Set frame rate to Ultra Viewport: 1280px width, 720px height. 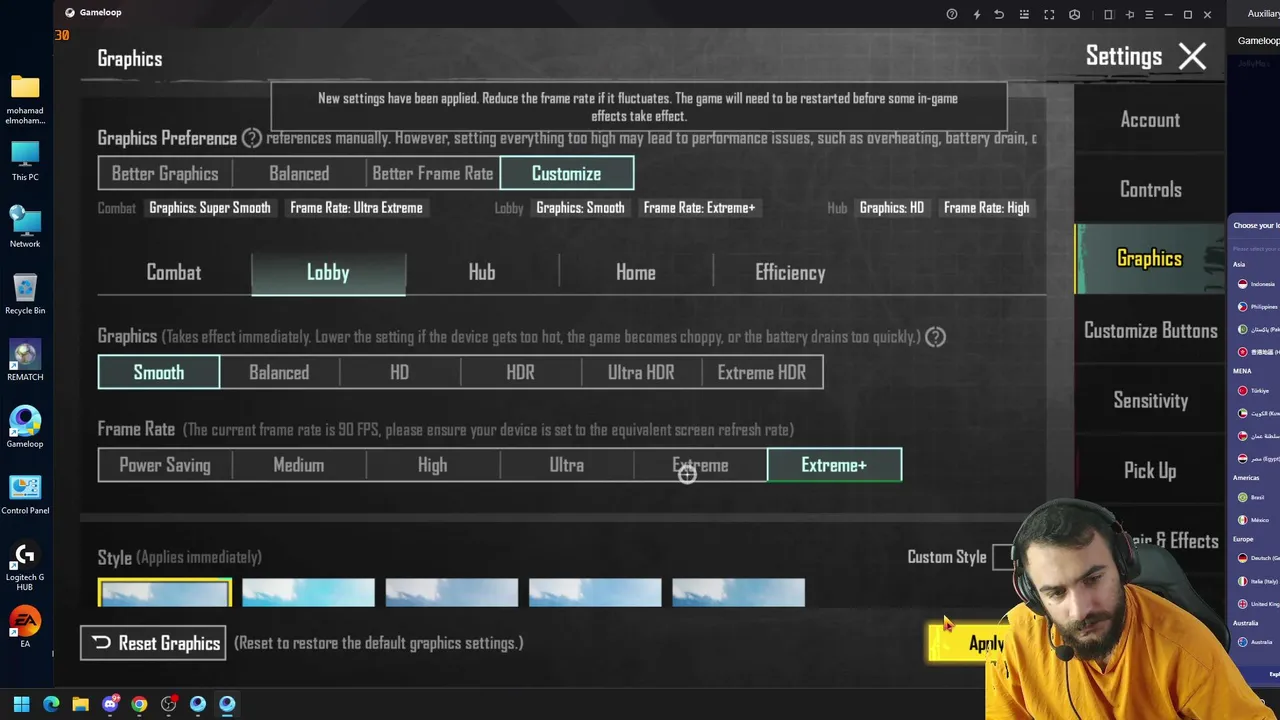click(x=567, y=465)
